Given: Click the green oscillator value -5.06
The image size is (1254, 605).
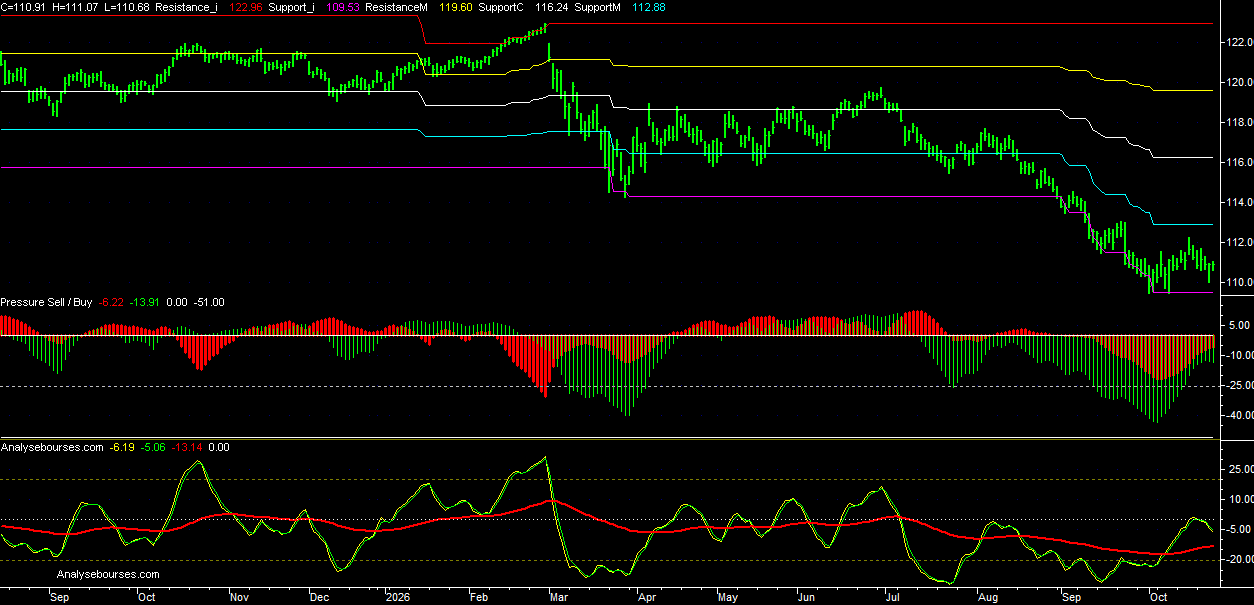Looking at the screenshot, I should click(x=154, y=448).
